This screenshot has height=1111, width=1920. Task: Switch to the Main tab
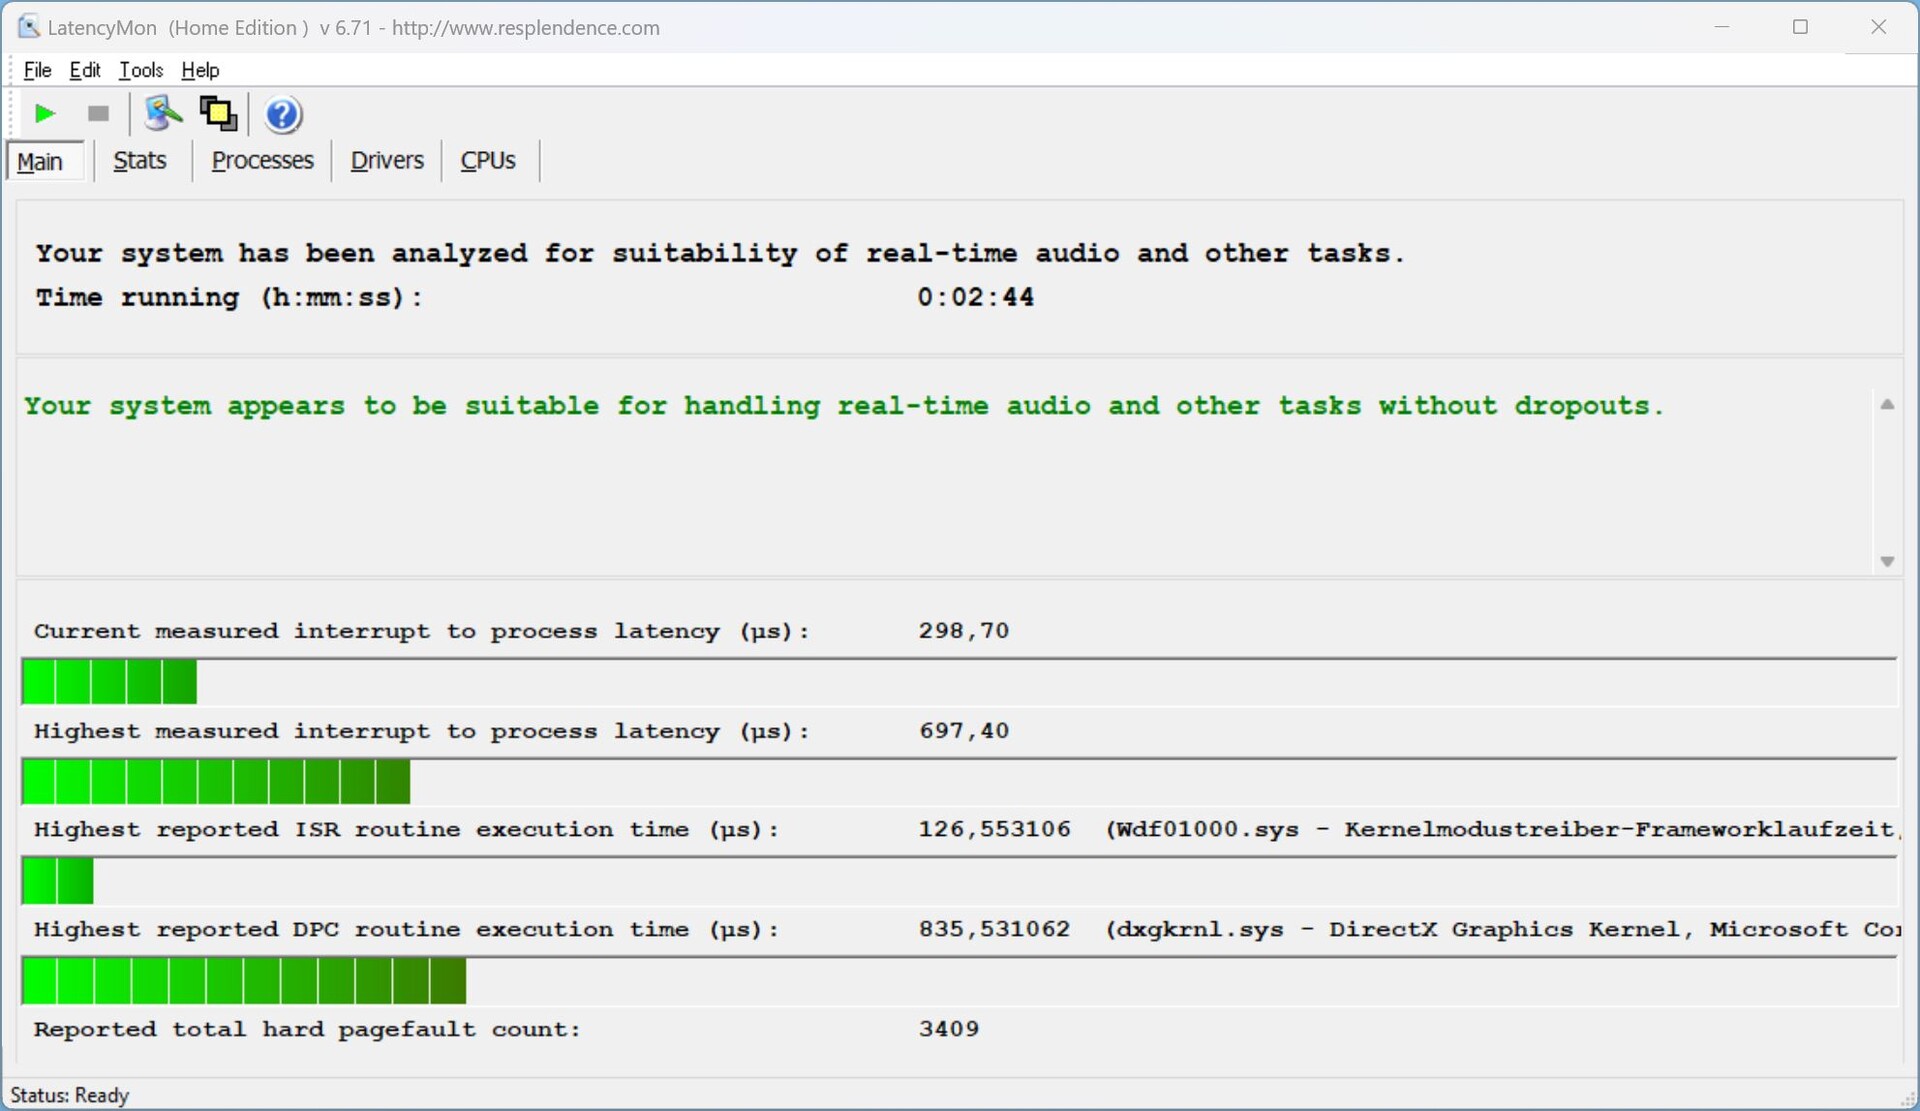point(40,161)
